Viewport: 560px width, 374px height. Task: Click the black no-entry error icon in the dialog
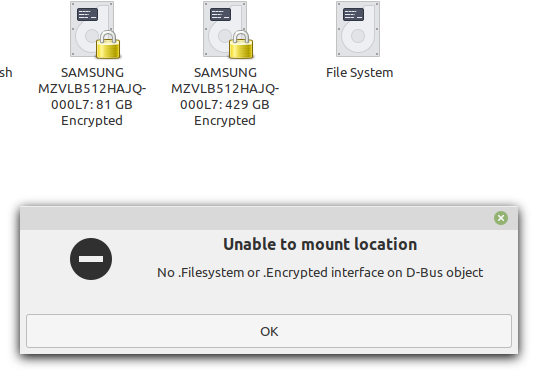(91, 259)
